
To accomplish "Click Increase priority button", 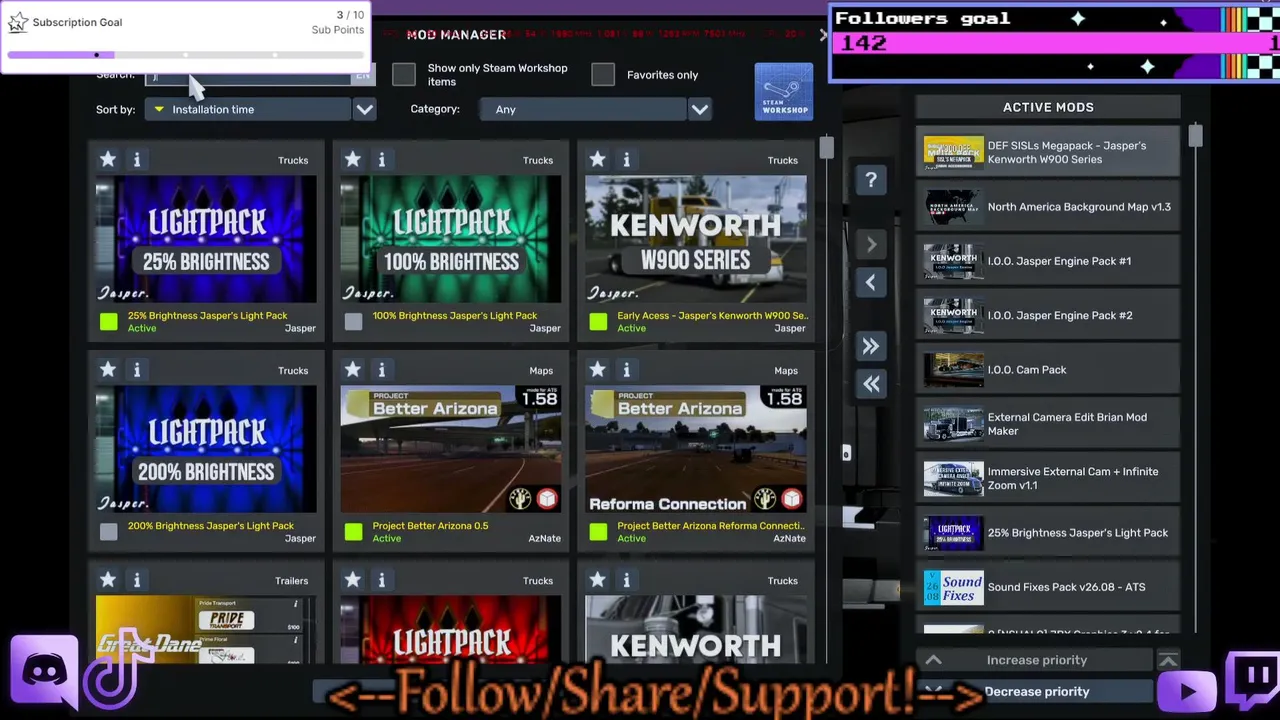I will (x=1035, y=660).
